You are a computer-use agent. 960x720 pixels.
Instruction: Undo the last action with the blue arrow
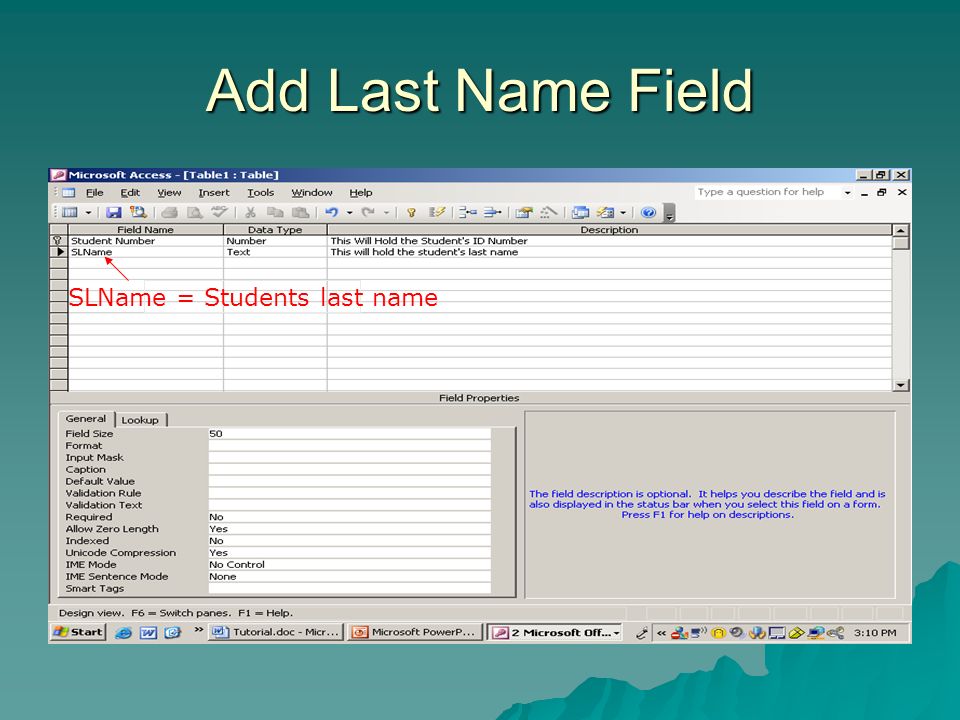click(x=332, y=212)
